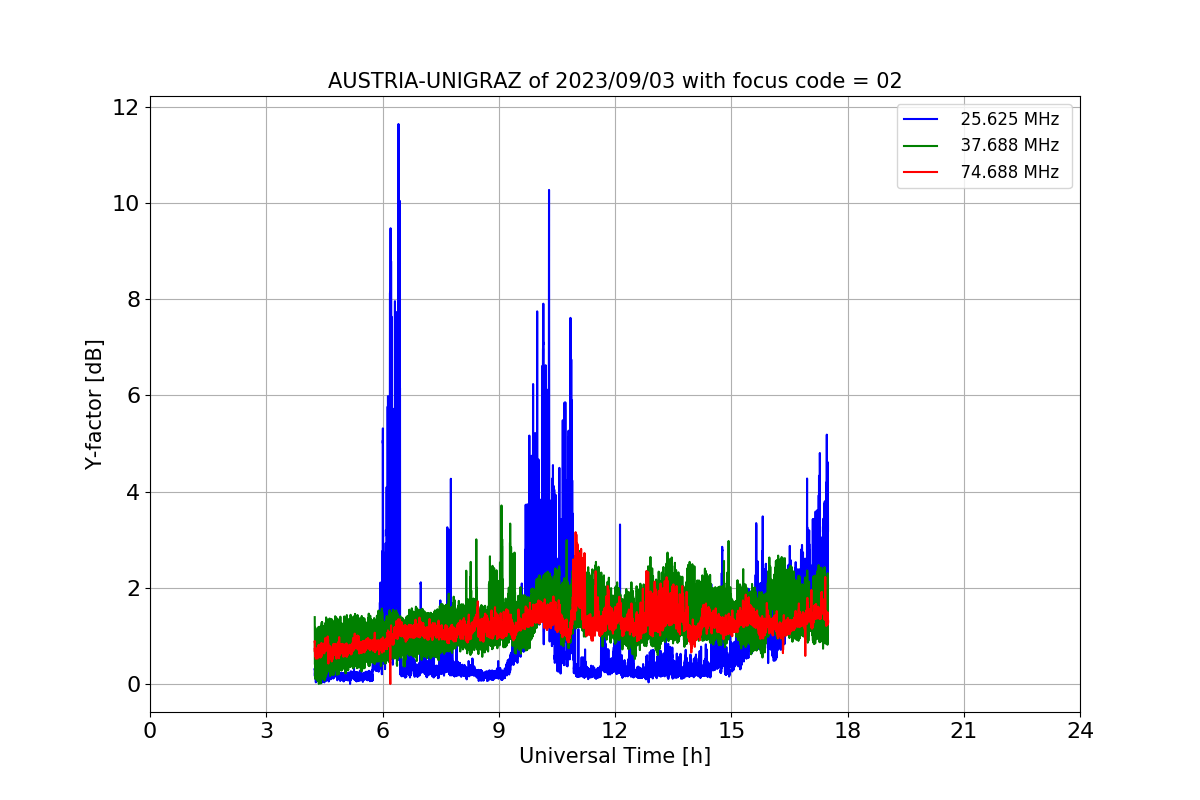Click the tallest blue peak near 11.6 dB
The width and height of the screenshot is (1200, 800).
click(398, 126)
